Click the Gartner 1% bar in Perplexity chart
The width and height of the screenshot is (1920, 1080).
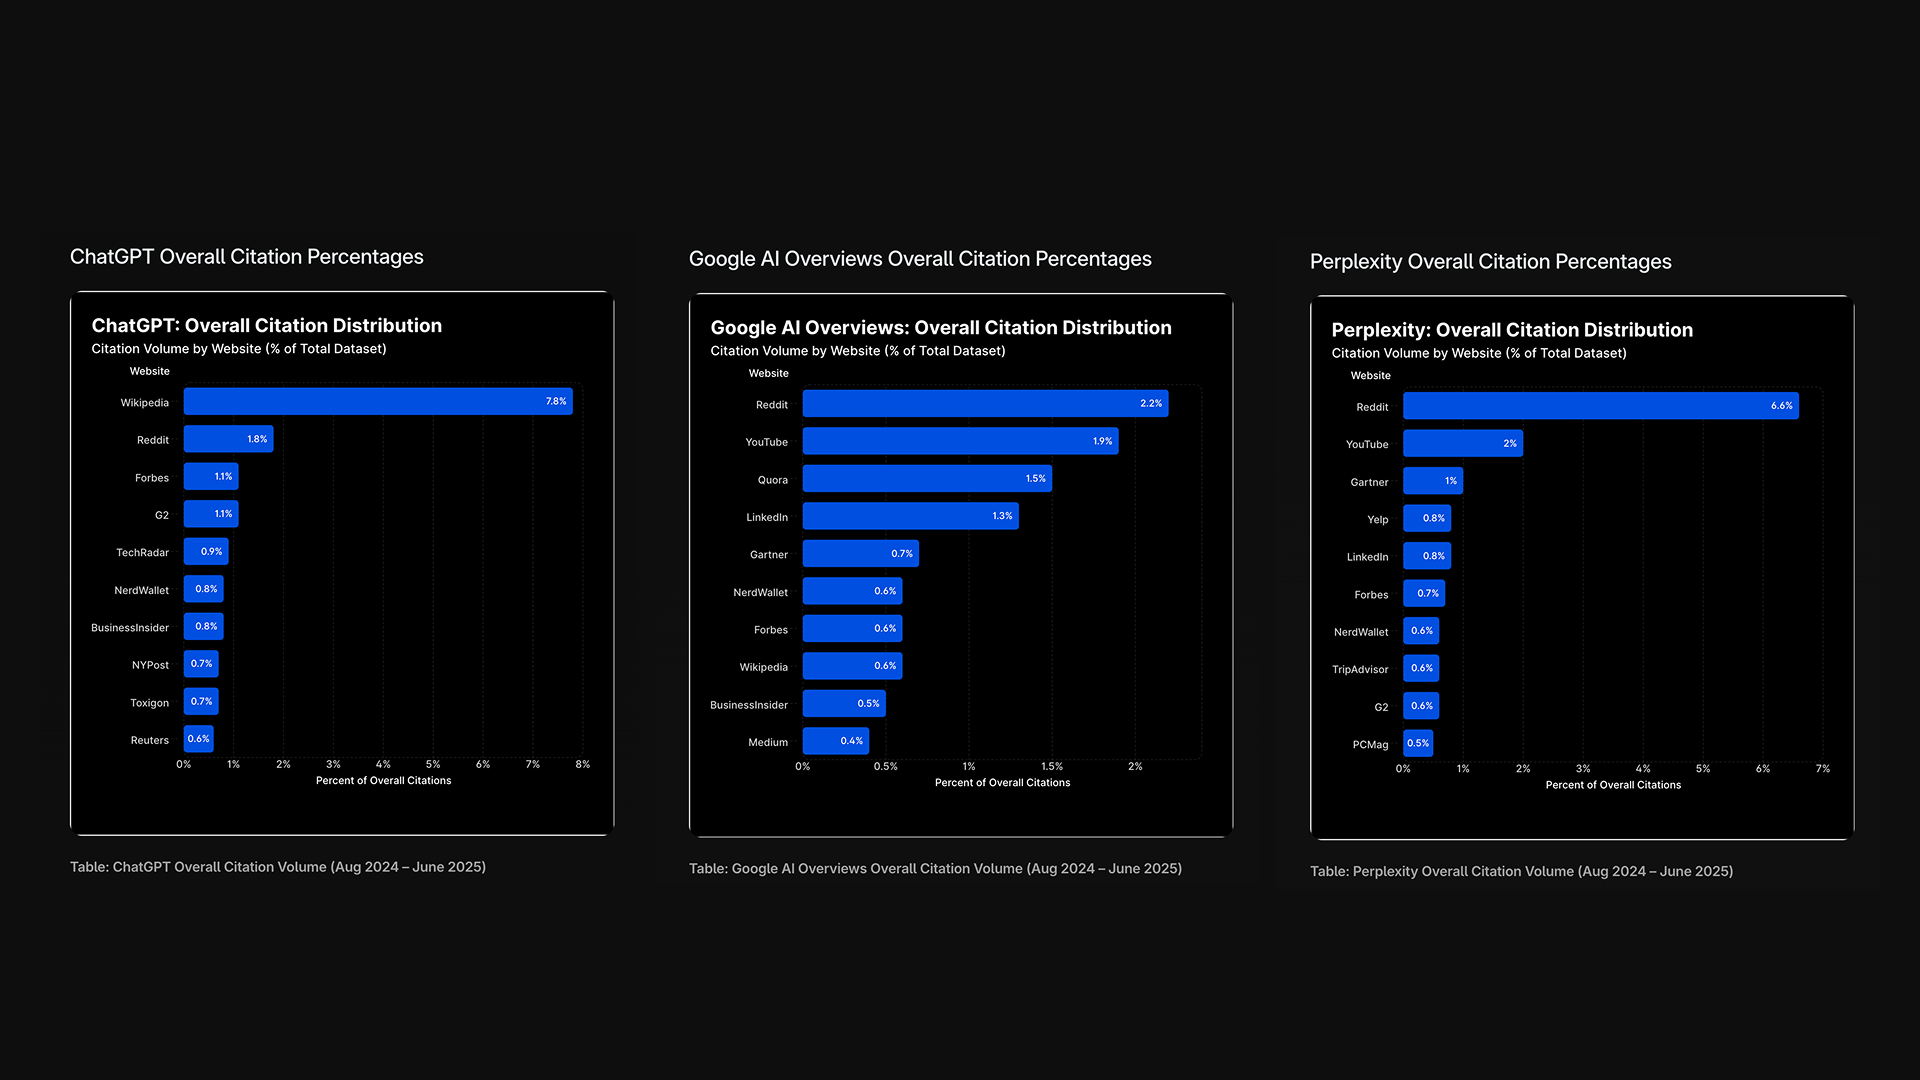[x=1433, y=481]
